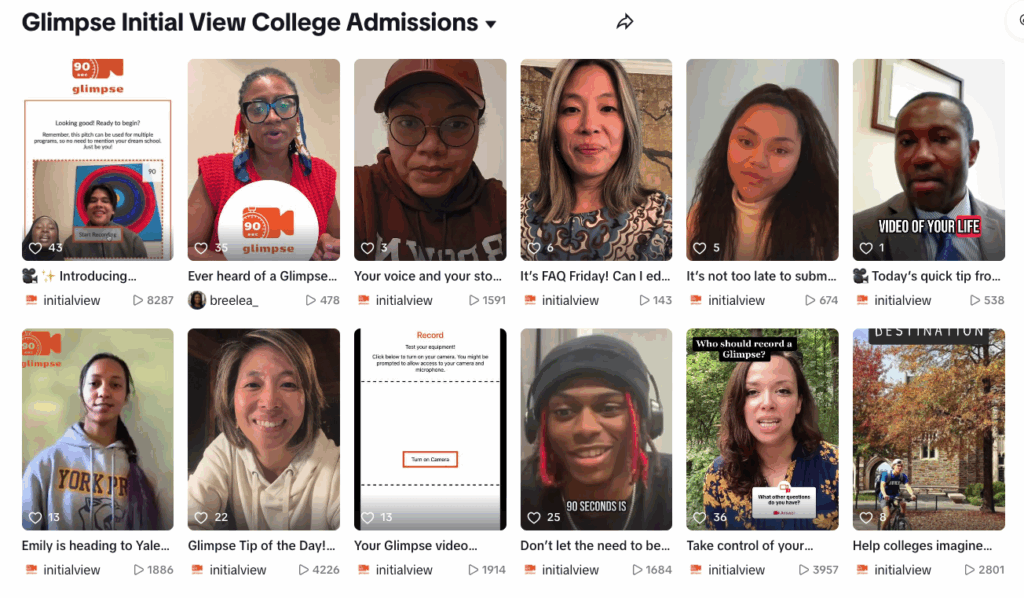Like the 'Take control of your...' video
This screenshot has height=598, width=1024.
[700, 517]
